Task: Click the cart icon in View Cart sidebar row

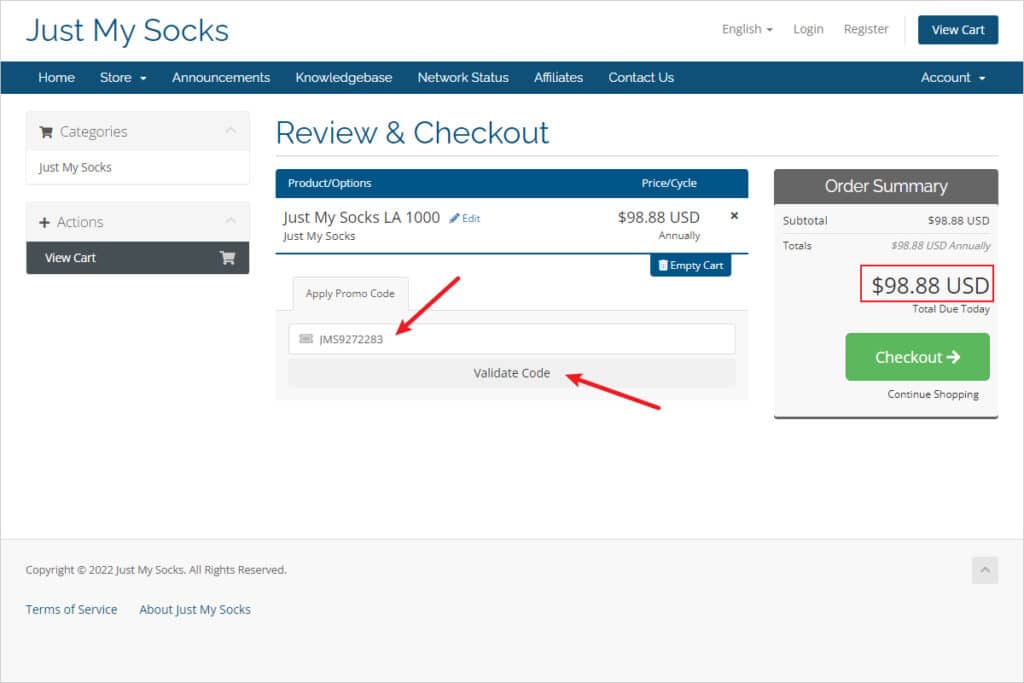Action: [227, 258]
